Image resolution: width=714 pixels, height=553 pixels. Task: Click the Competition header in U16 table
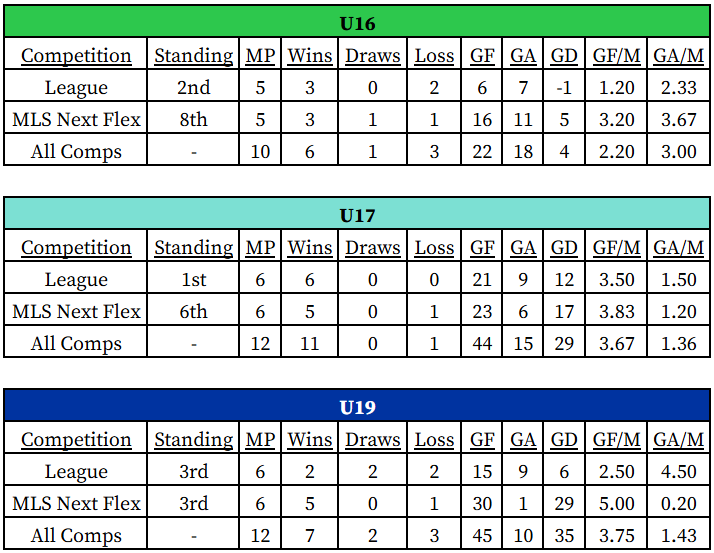click(76, 56)
